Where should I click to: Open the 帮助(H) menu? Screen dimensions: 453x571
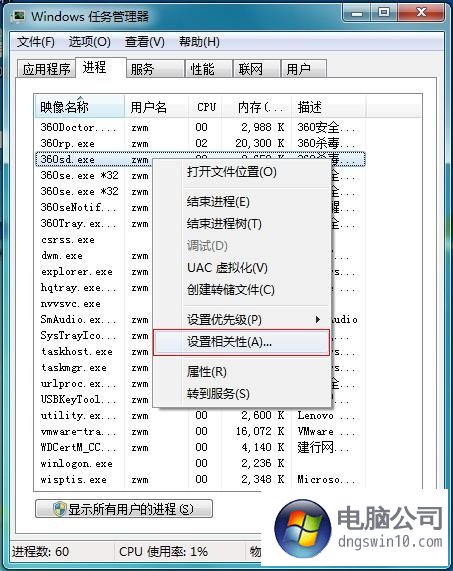pos(199,42)
